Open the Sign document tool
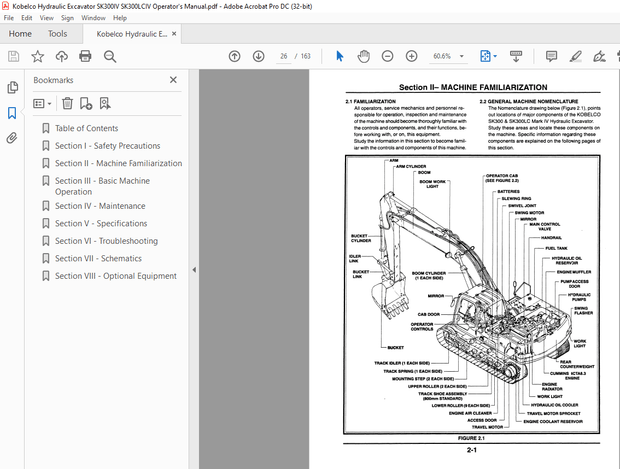The width and height of the screenshot is (620, 469). pos(599,56)
